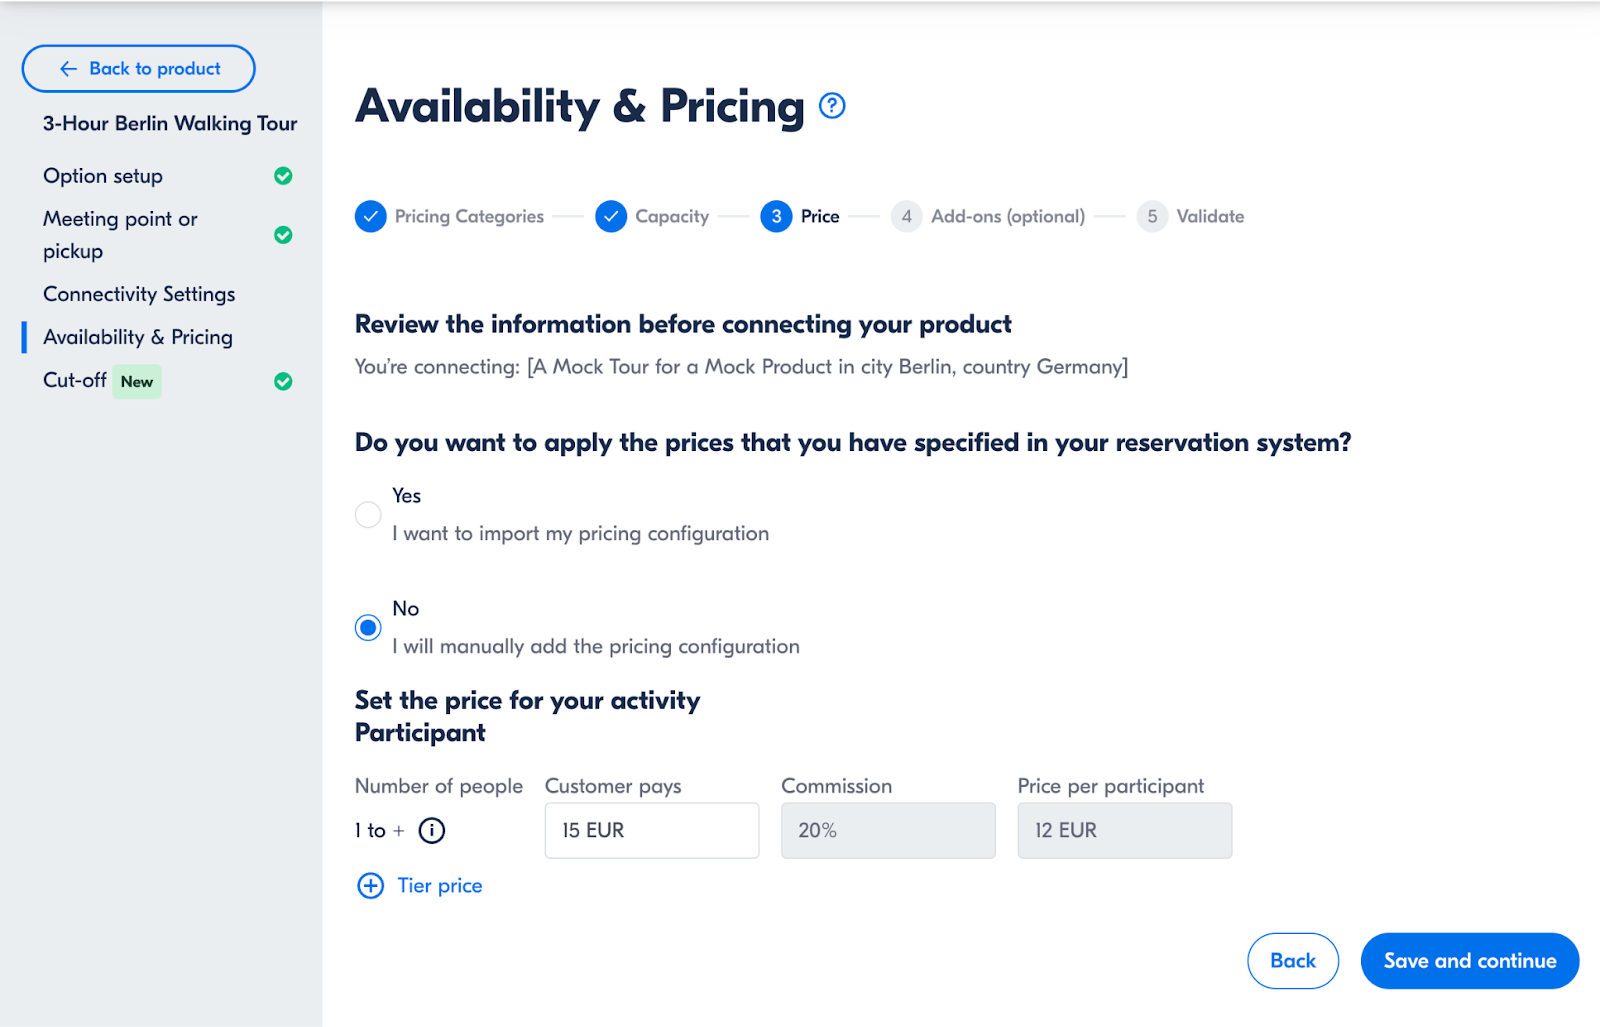The width and height of the screenshot is (1600, 1027).
Task: Click the green check beside Cut-off
Action: click(x=283, y=381)
